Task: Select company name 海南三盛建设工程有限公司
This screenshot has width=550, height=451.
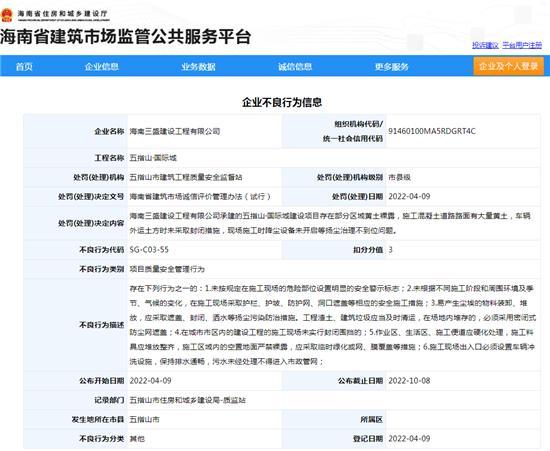Action: pos(175,132)
